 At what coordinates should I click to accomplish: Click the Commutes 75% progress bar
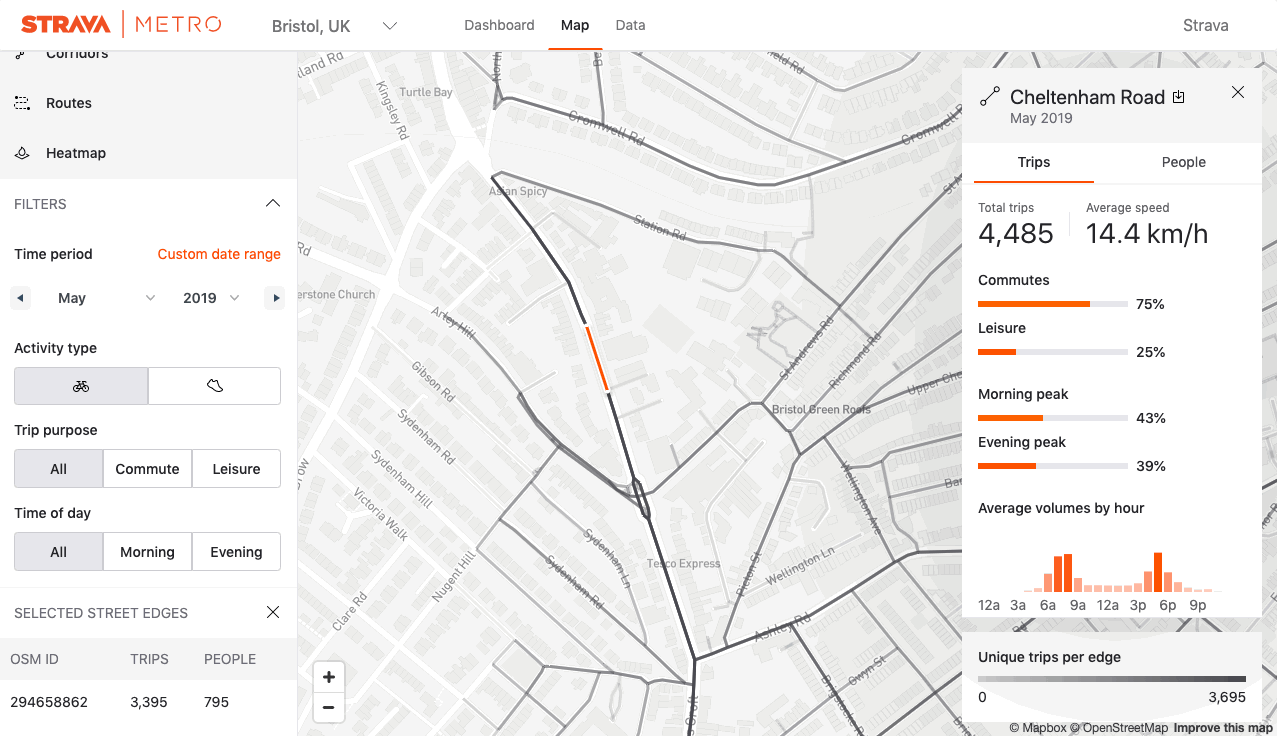(1053, 304)
